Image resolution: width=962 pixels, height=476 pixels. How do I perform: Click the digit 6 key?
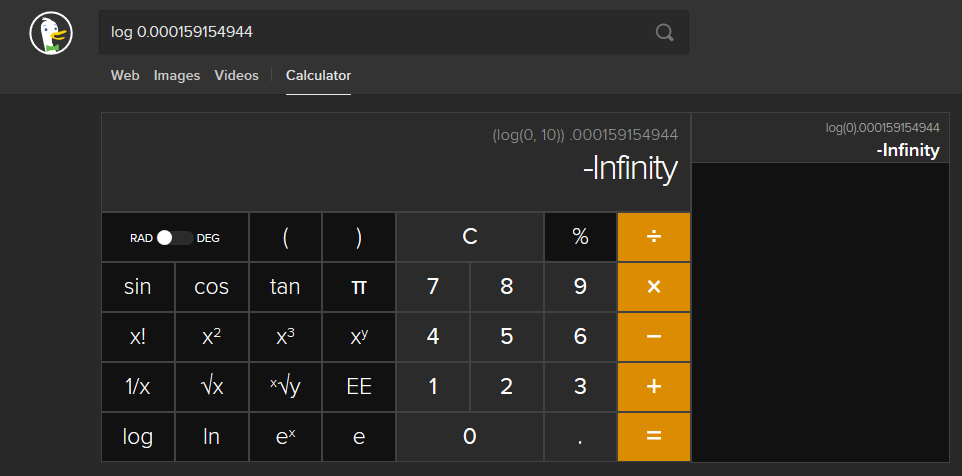coord(580,337)
